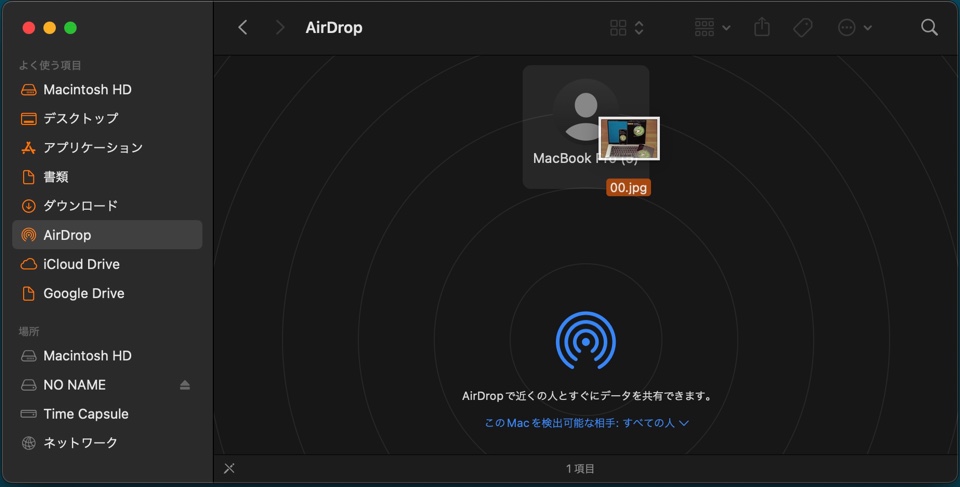Click the 場所 section header
This screenshot has height=487, width=960.
pos(29,331)
